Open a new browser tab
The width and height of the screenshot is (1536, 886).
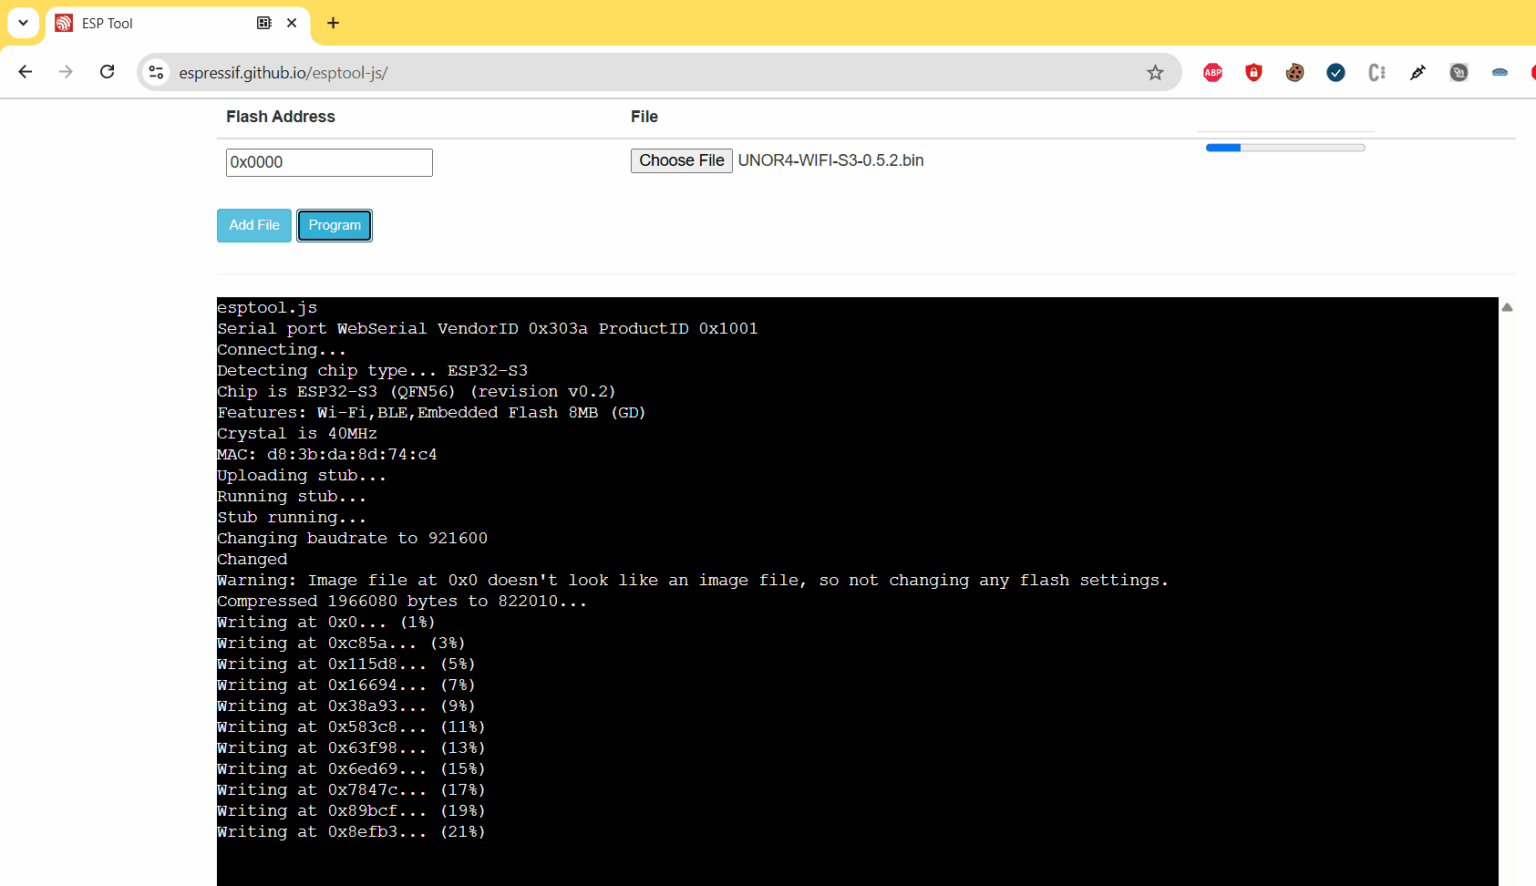coord(333,22)
